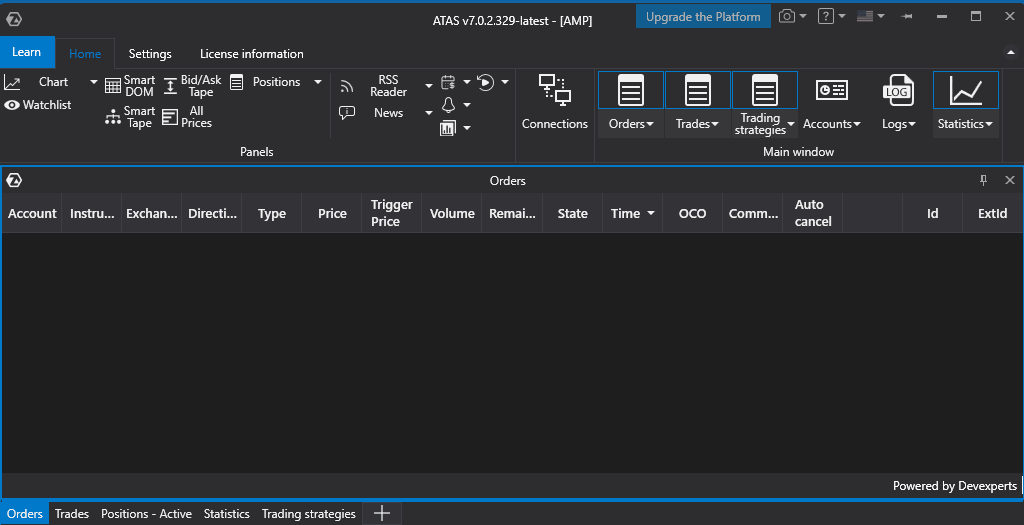Click the Trigger Price column header

pos(392,213)
